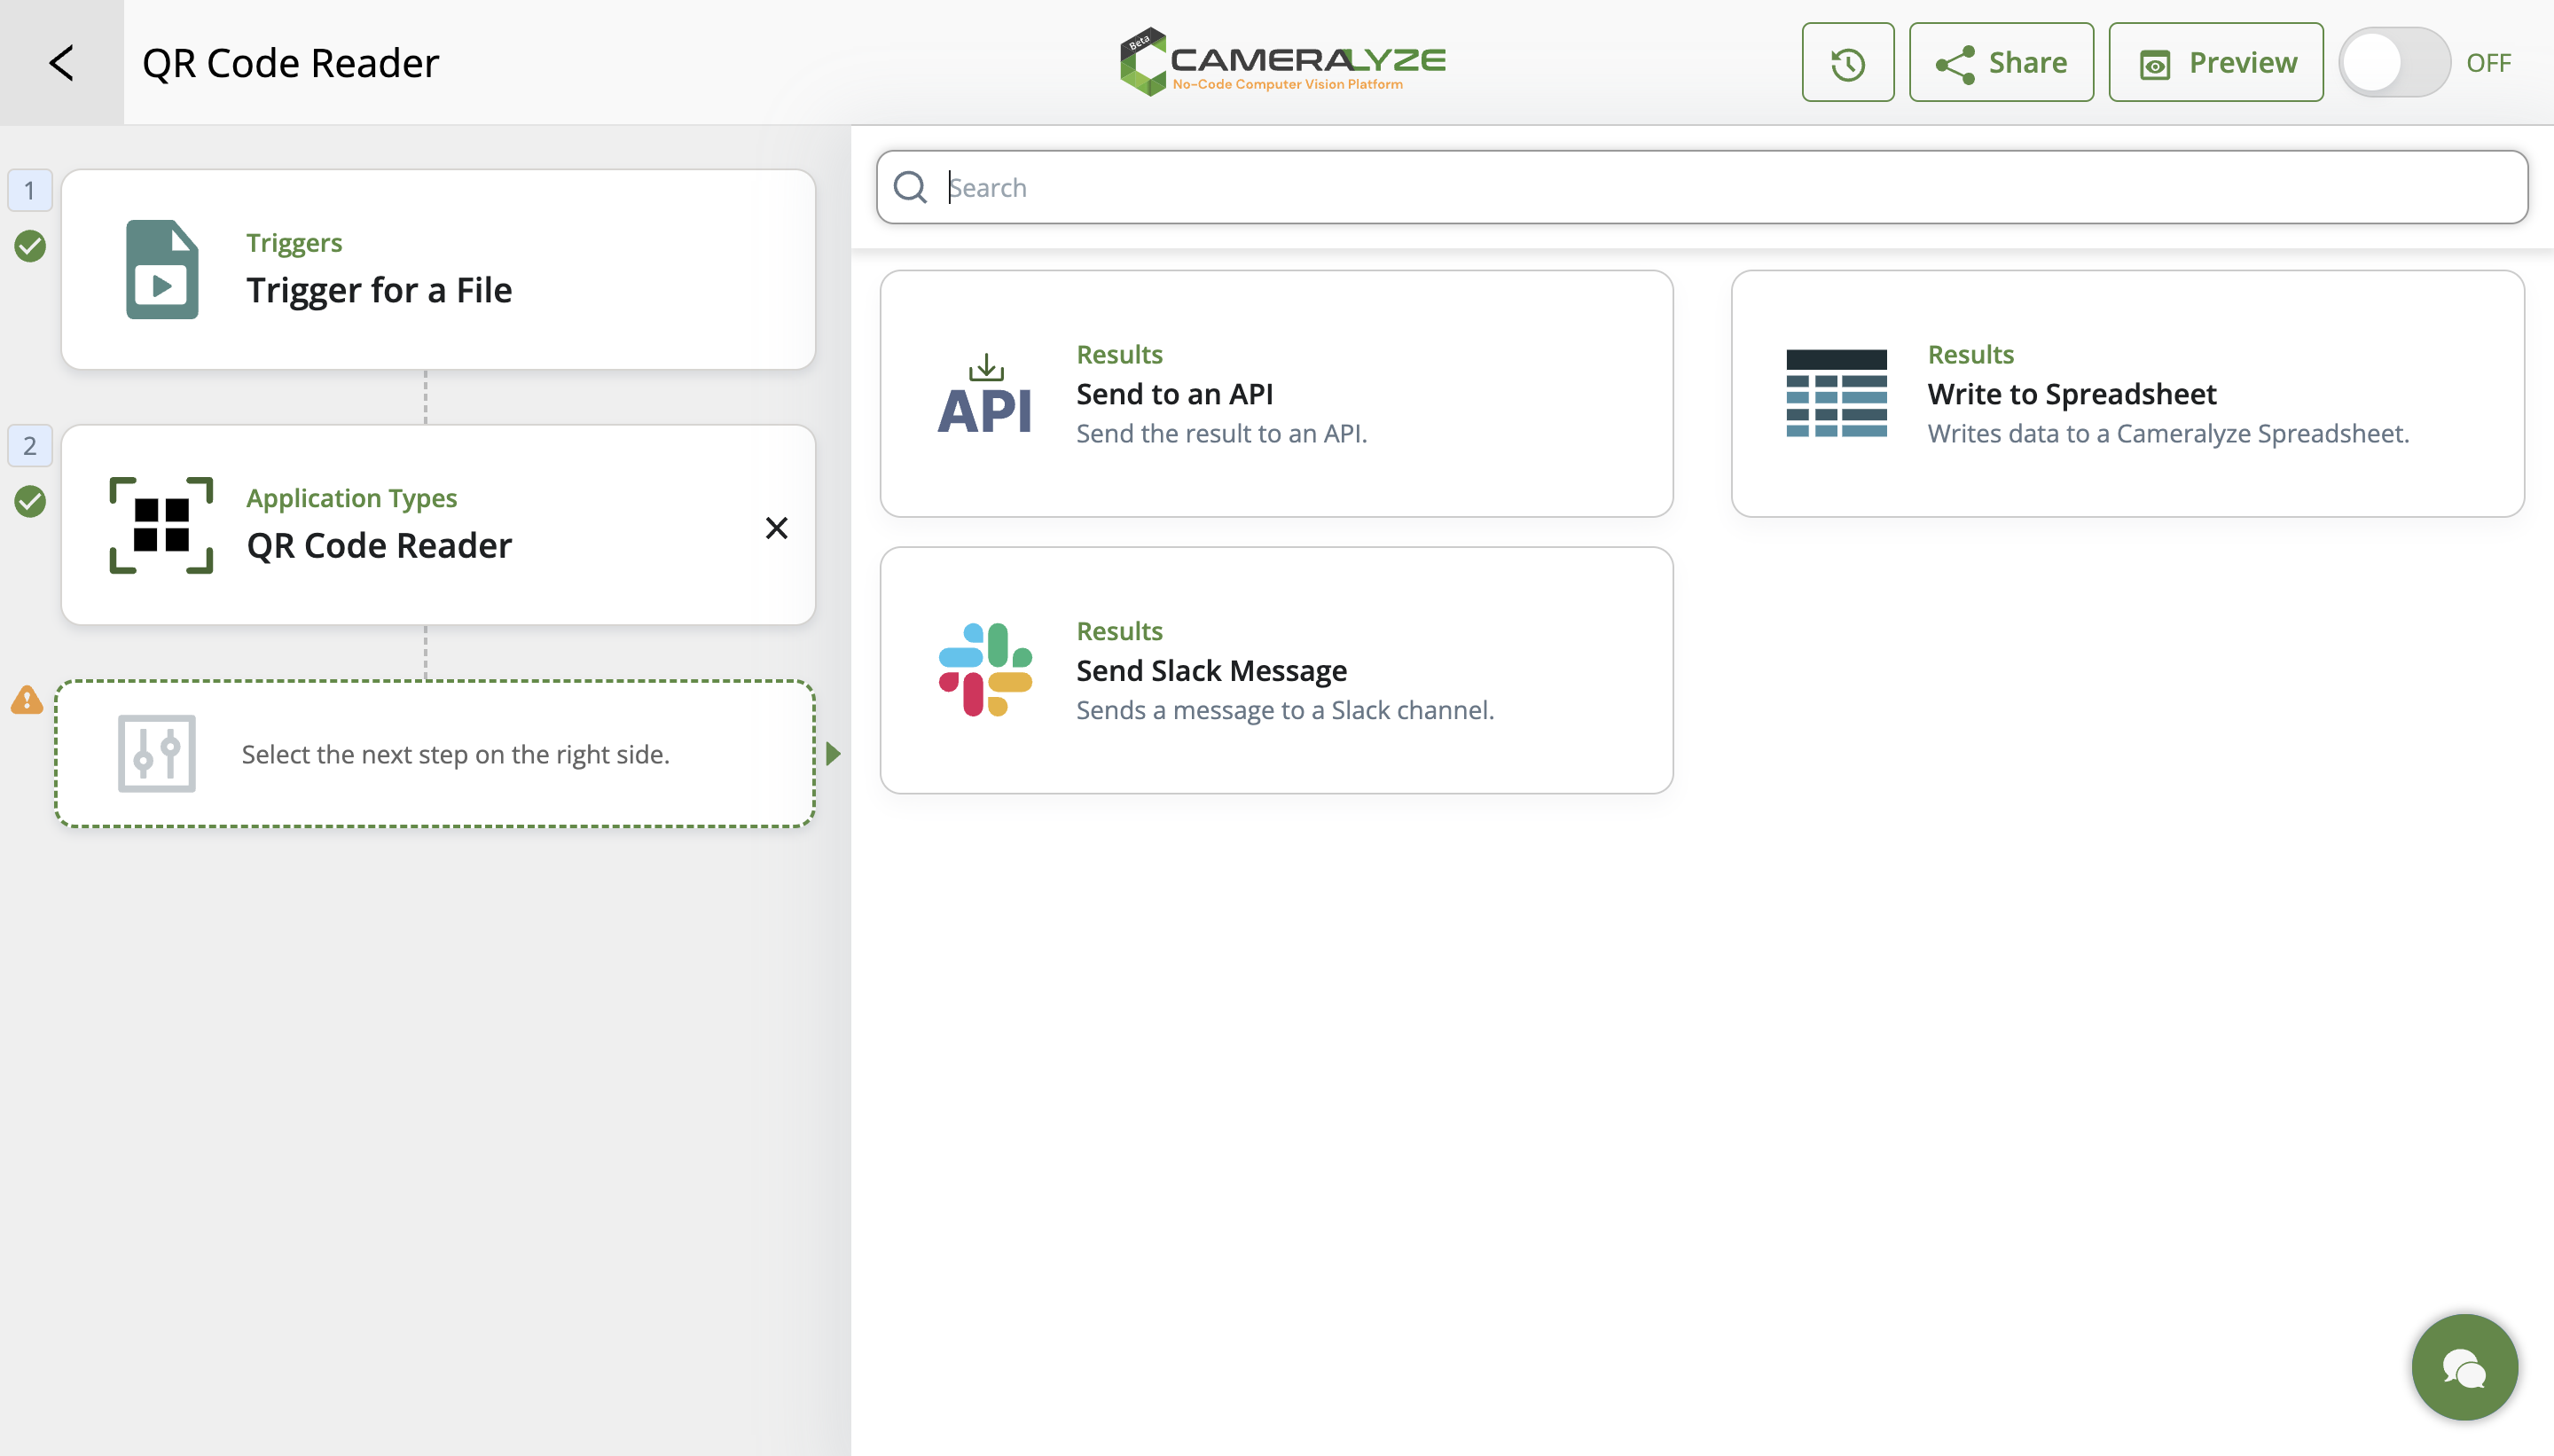Screen dimensions: 2554x1456
Task: Choose Write to Spreadsheet result
Action: pos(2127,394)
